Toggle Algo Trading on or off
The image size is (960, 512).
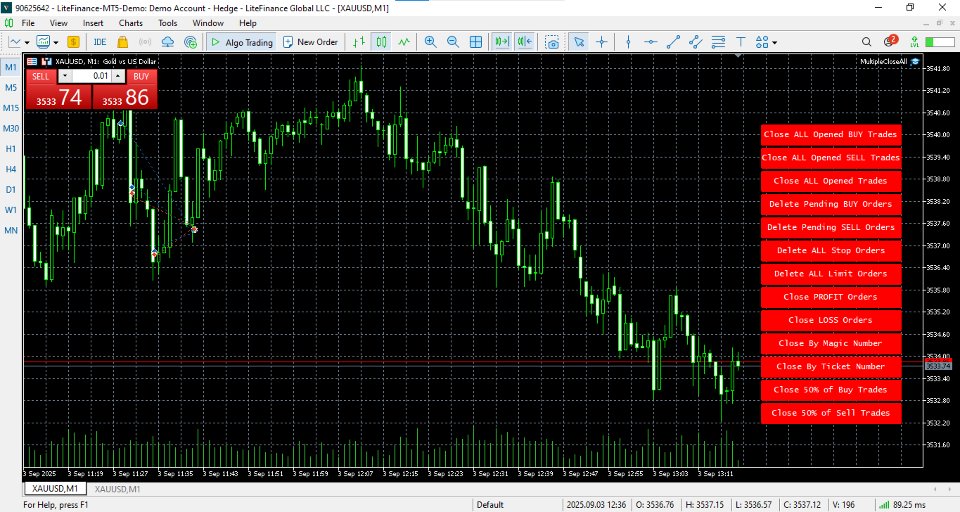click(241, 42)
